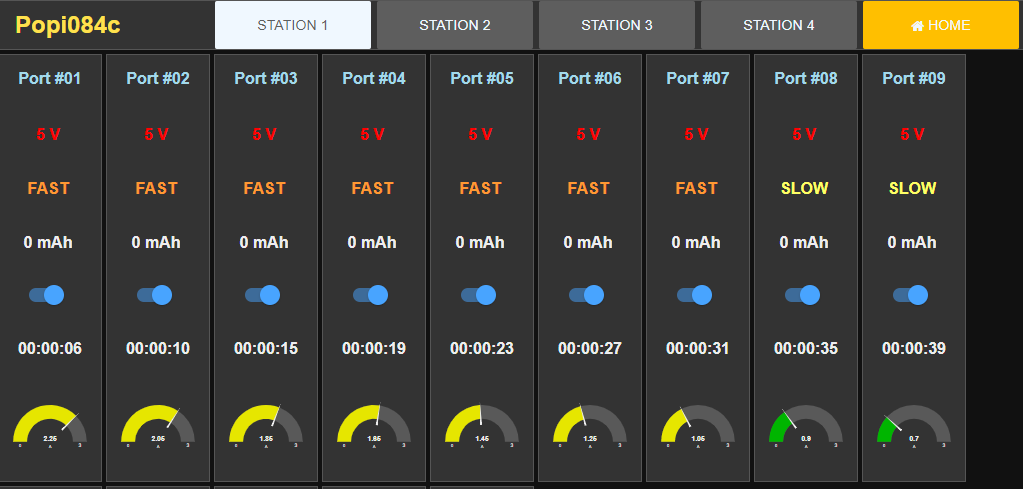Image resolution: width=1023 pixels, height=489 pixels.
Task: Click the FAST label on Port #07
Action: click(696, 188)
